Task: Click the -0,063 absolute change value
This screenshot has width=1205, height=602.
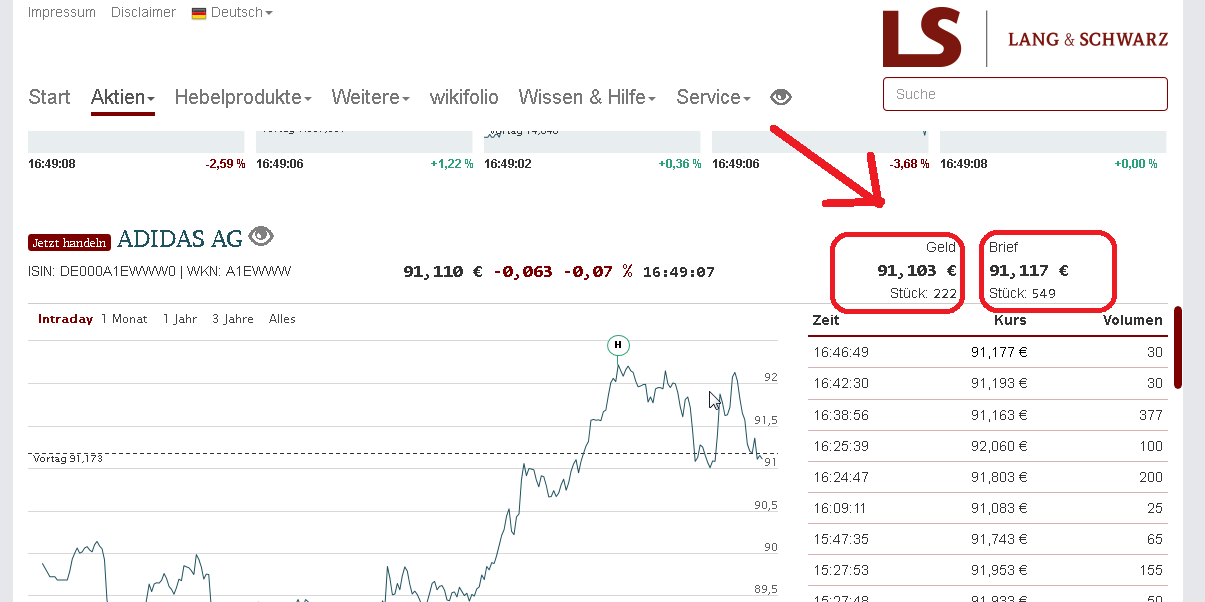Action: point(522,271)
